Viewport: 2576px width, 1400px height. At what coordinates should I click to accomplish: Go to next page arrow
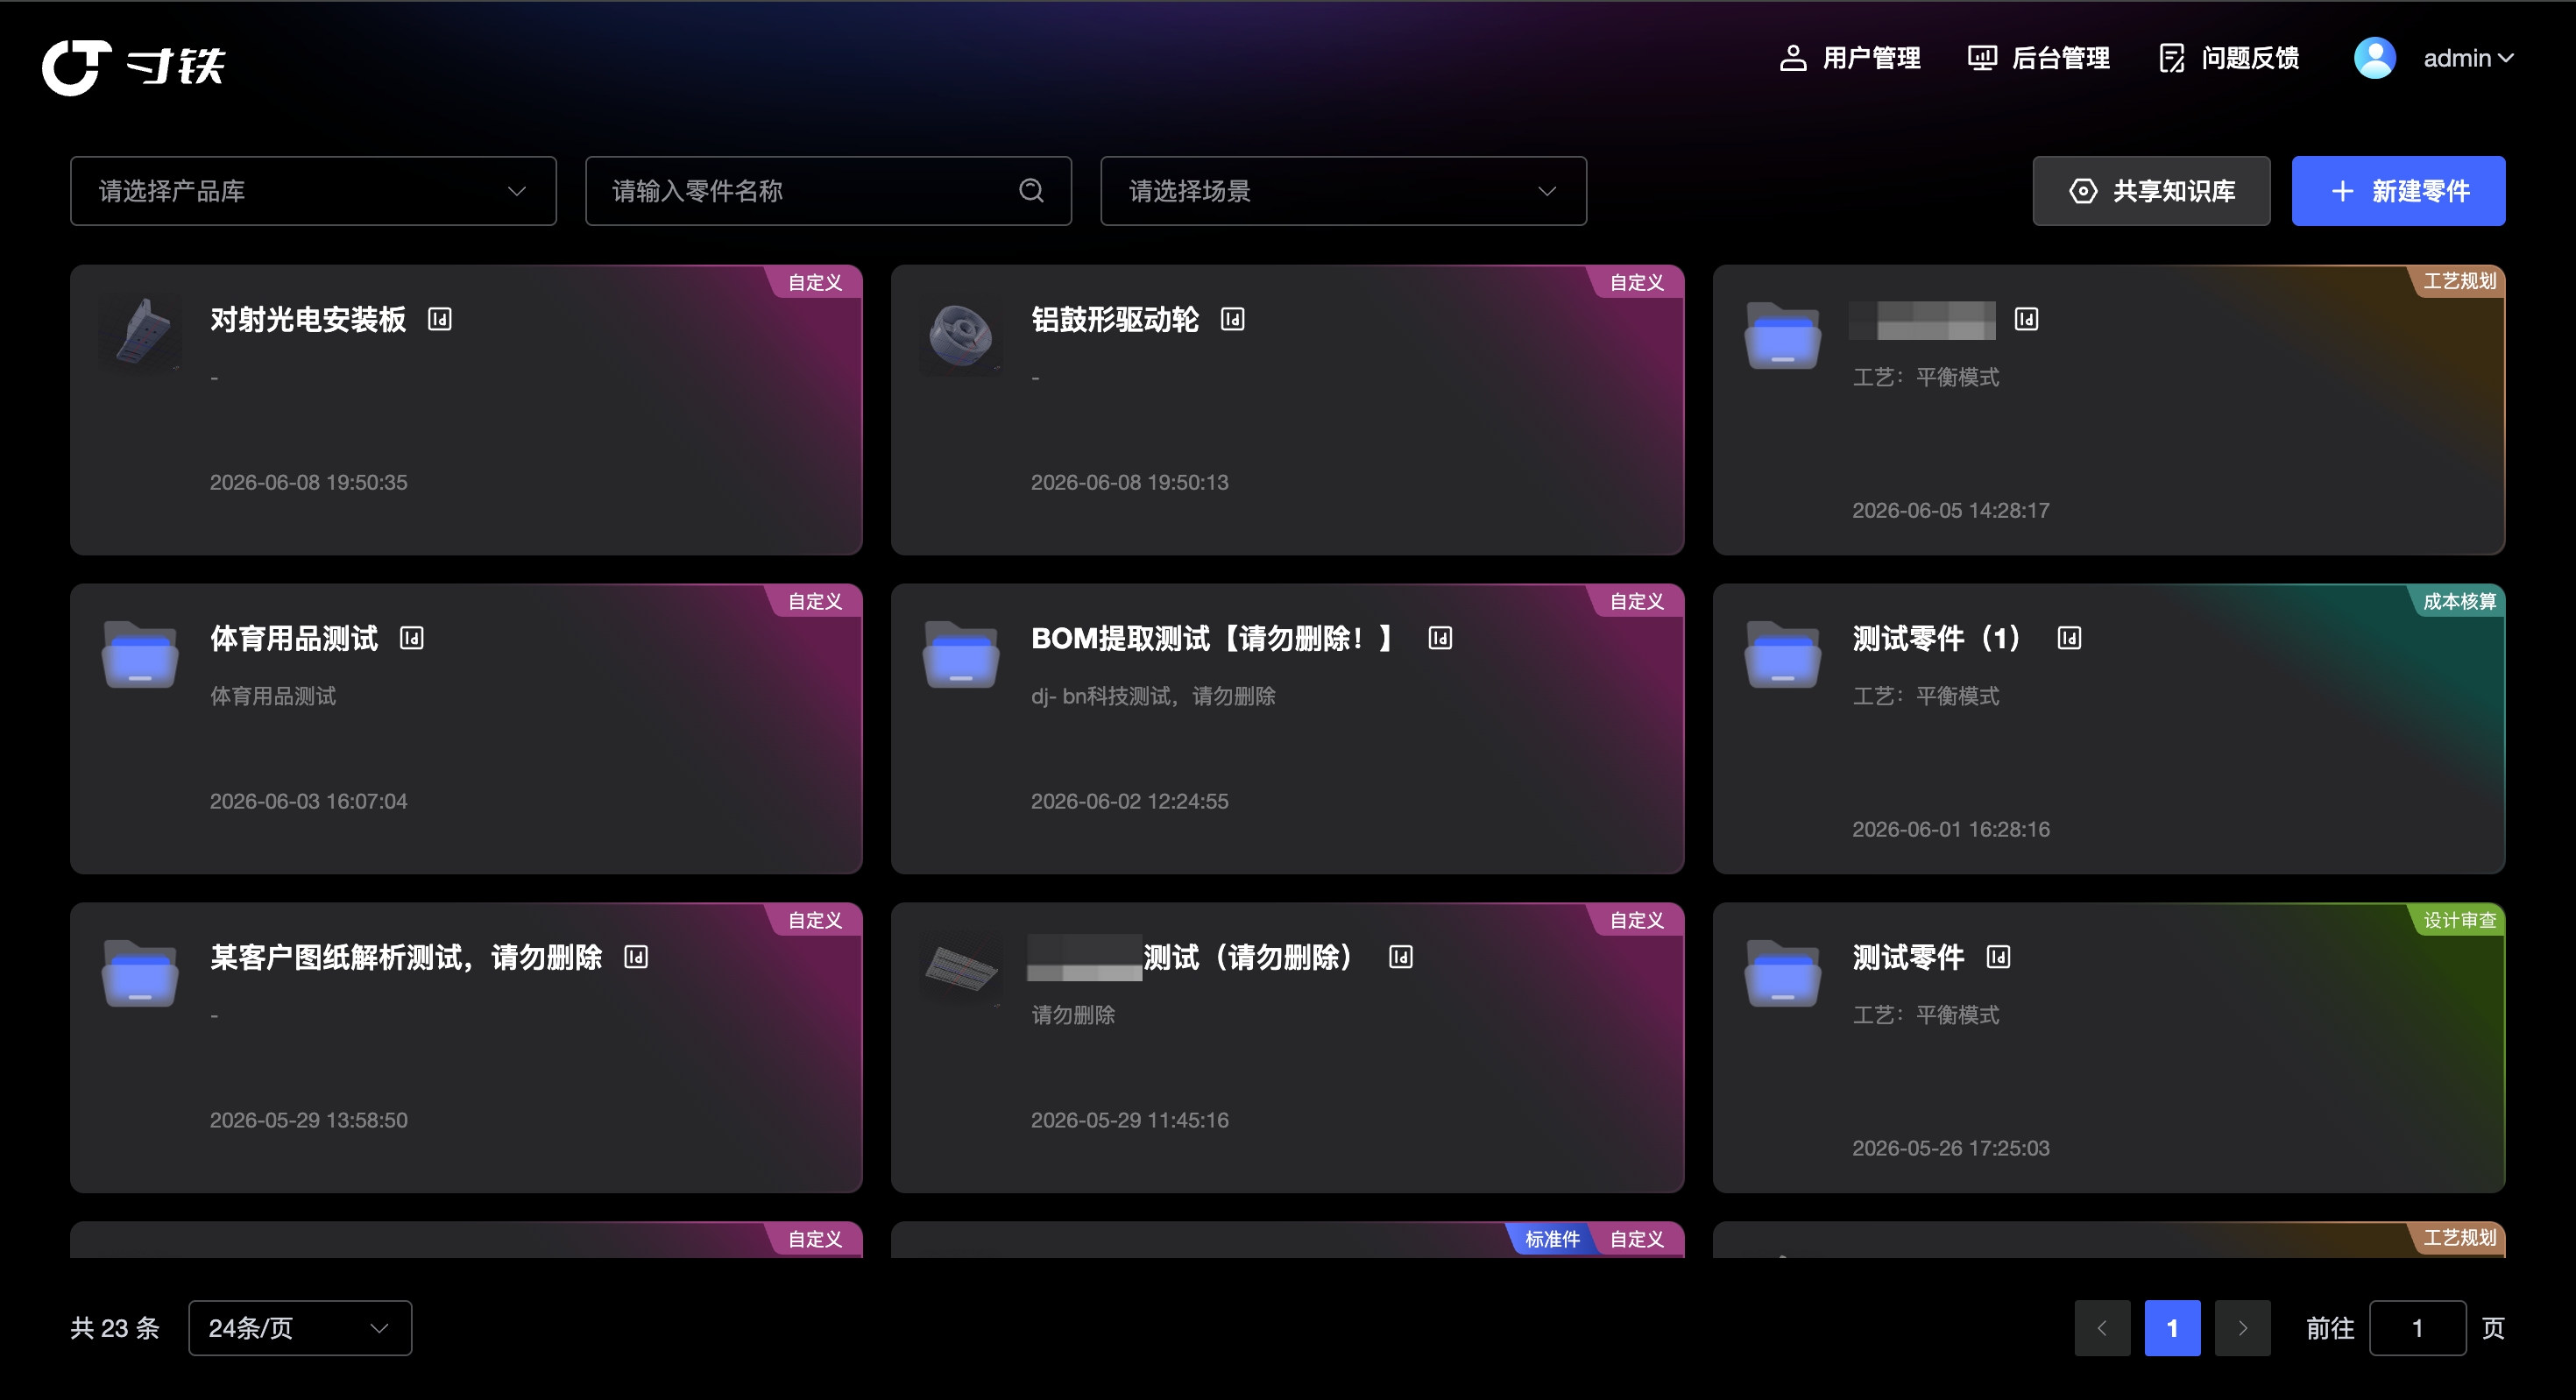[2242, 1328]
